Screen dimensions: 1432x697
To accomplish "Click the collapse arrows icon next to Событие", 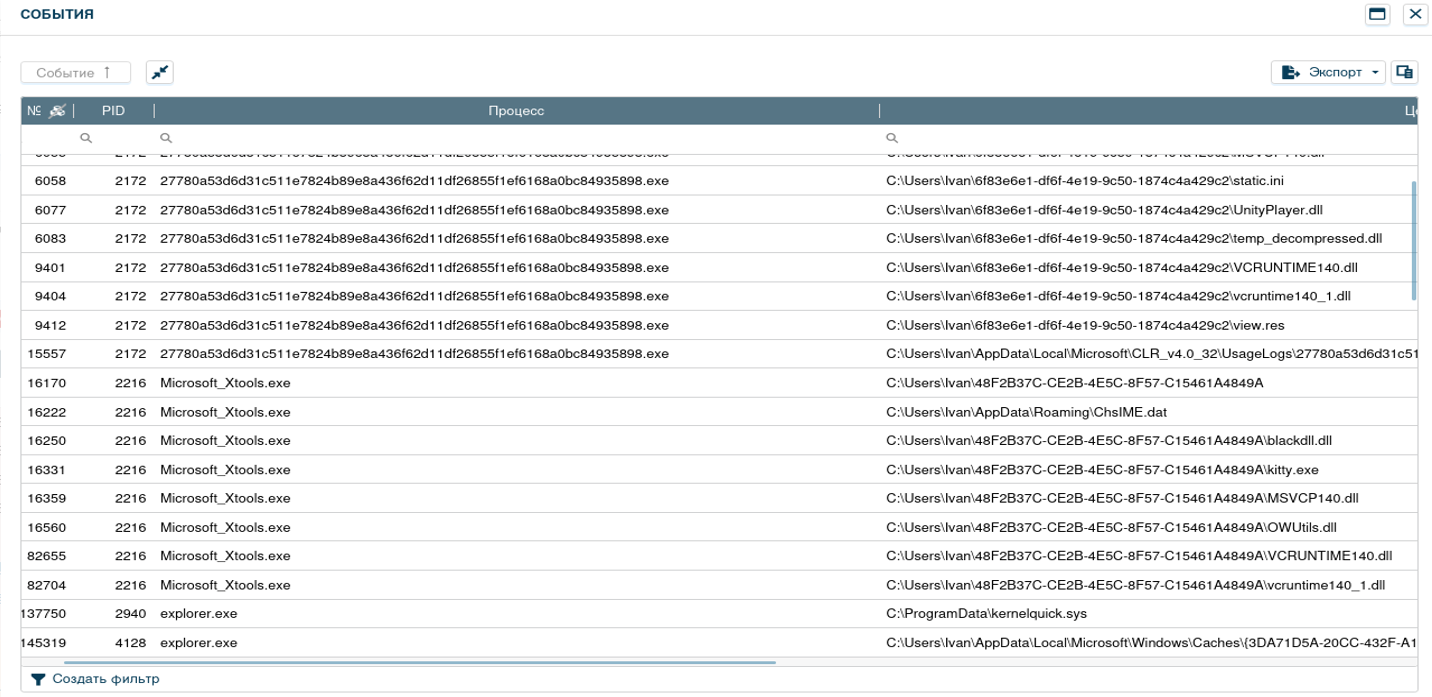I will pyautogui.click(x=160, y=72).
